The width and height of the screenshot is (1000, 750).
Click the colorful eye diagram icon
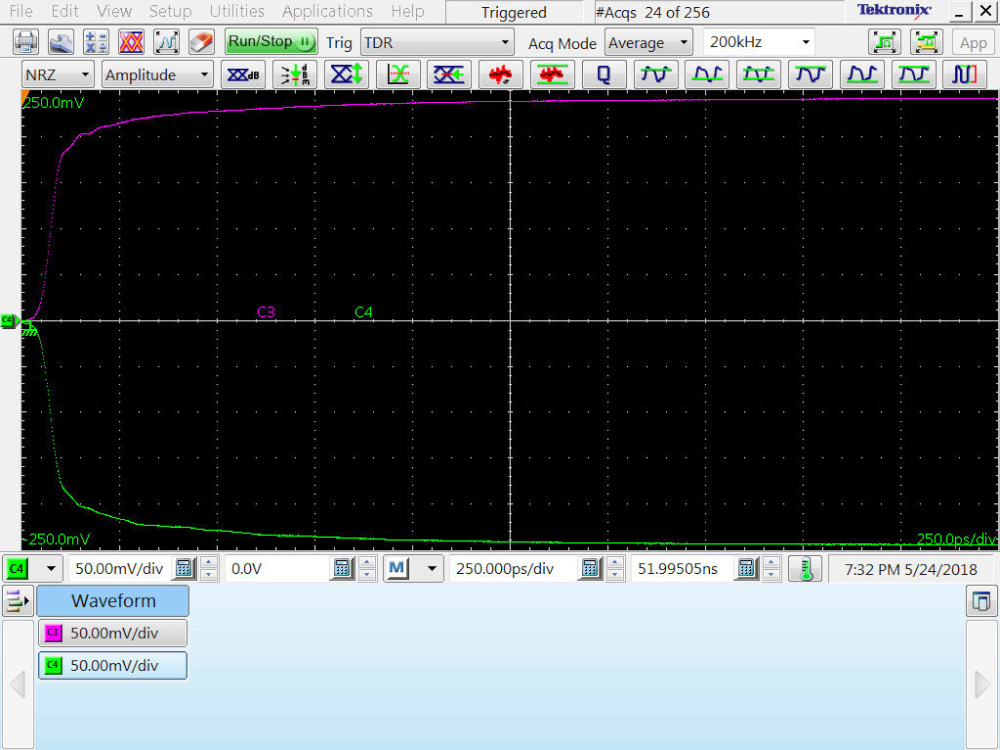131,42
